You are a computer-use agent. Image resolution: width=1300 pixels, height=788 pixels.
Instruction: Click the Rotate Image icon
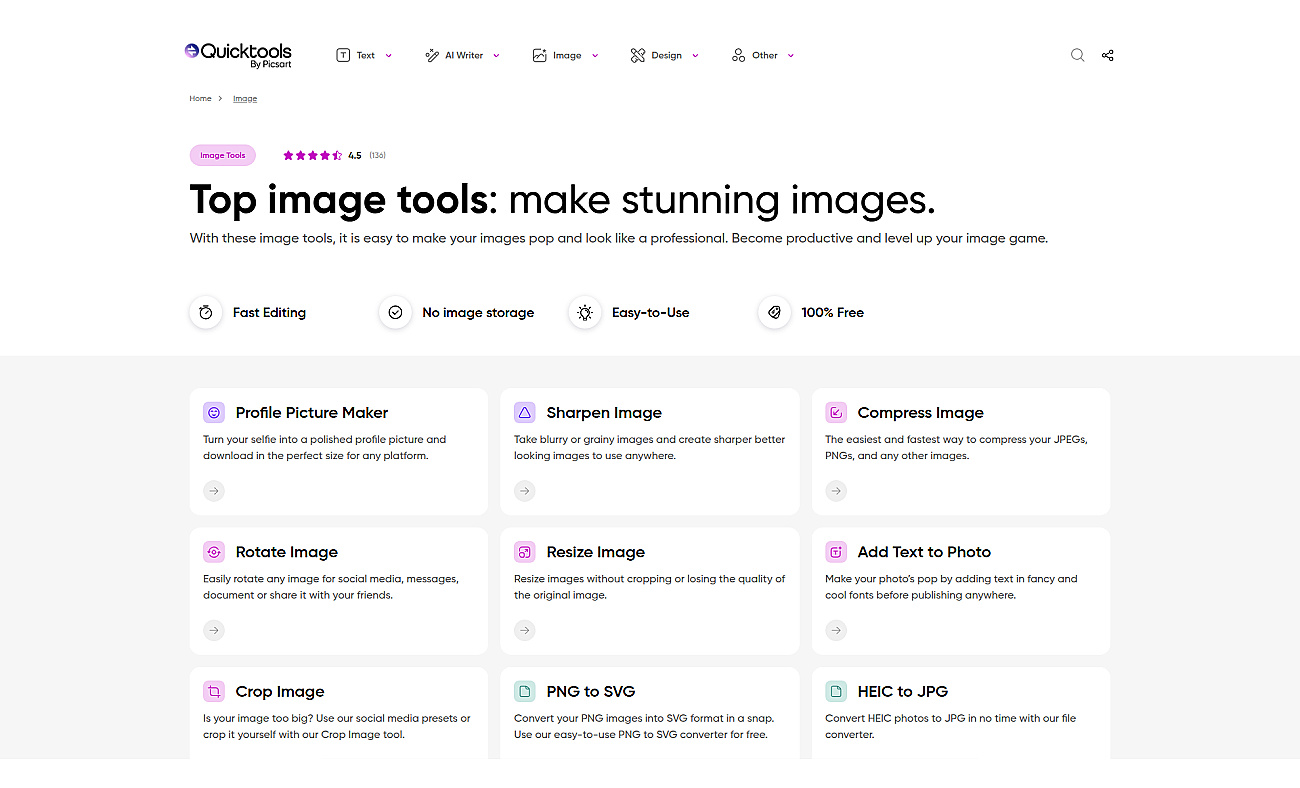214,552
